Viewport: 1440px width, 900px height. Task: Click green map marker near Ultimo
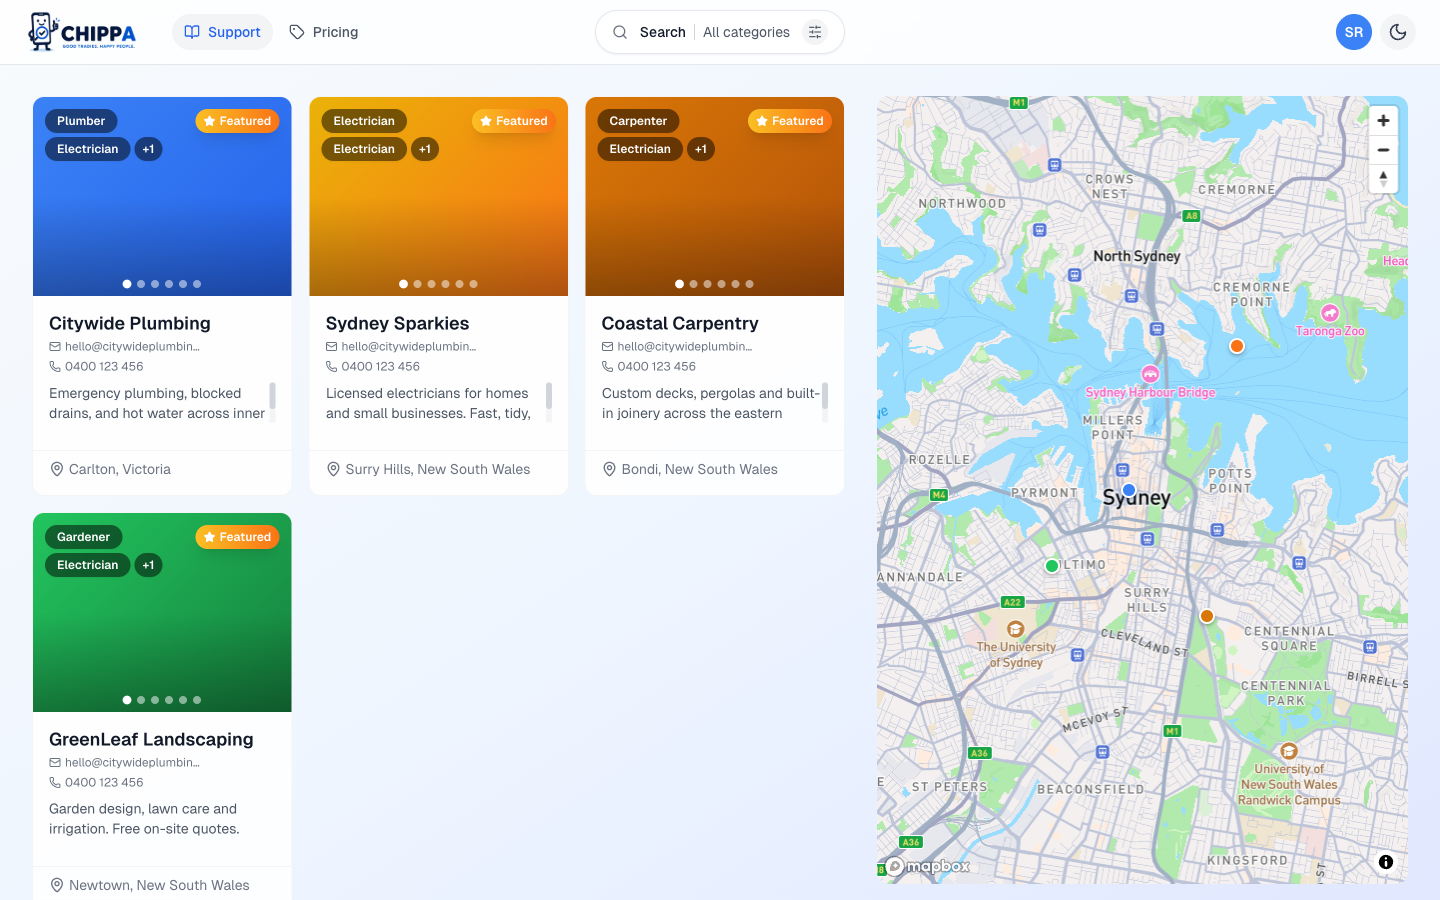click(1052, 566)
